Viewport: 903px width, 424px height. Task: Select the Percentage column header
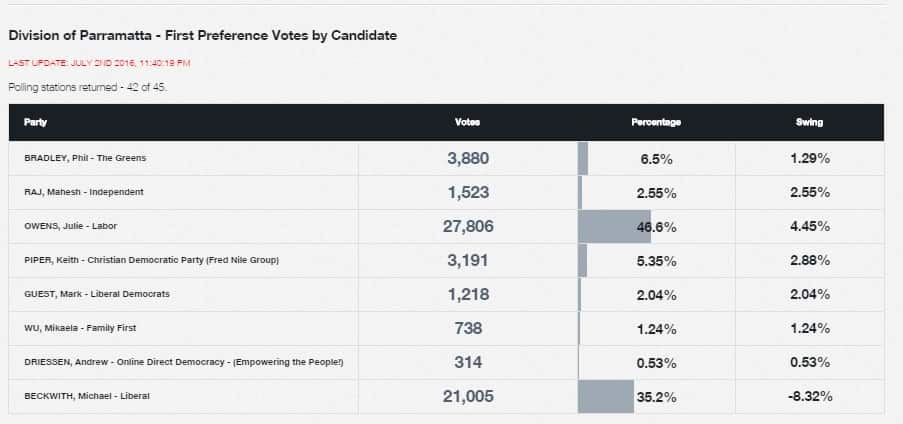pyautogui.click(x=656, y=122)
